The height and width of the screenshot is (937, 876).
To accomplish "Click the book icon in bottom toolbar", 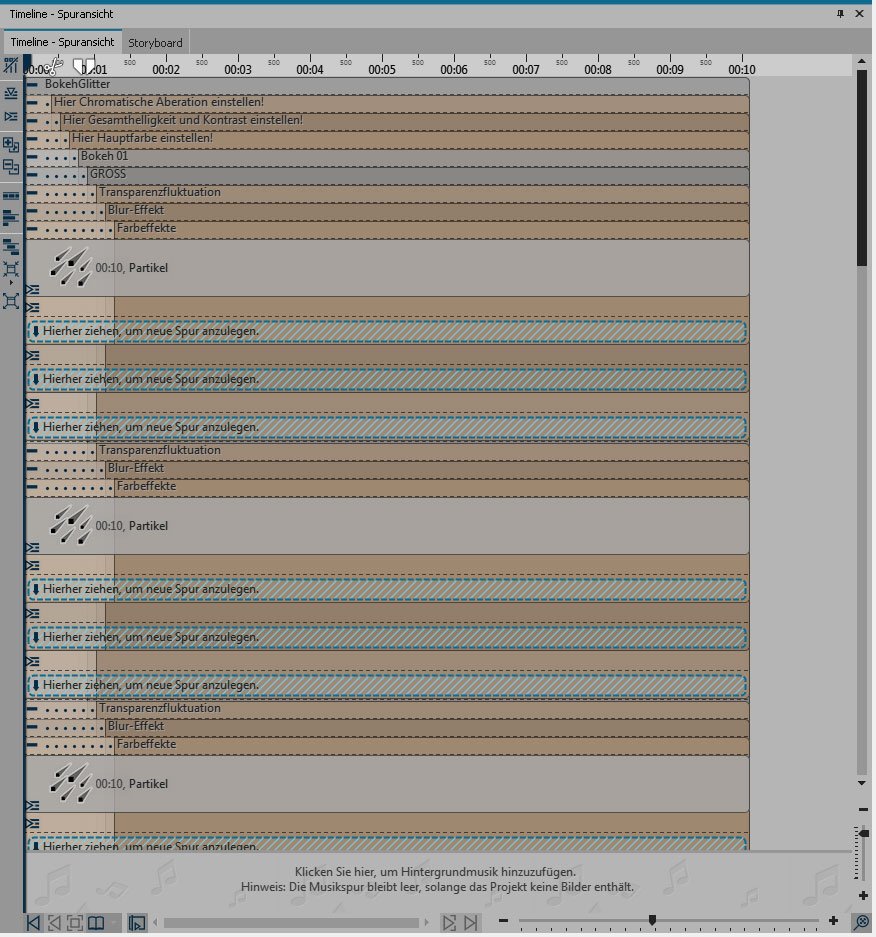I will tap(96, 922).
